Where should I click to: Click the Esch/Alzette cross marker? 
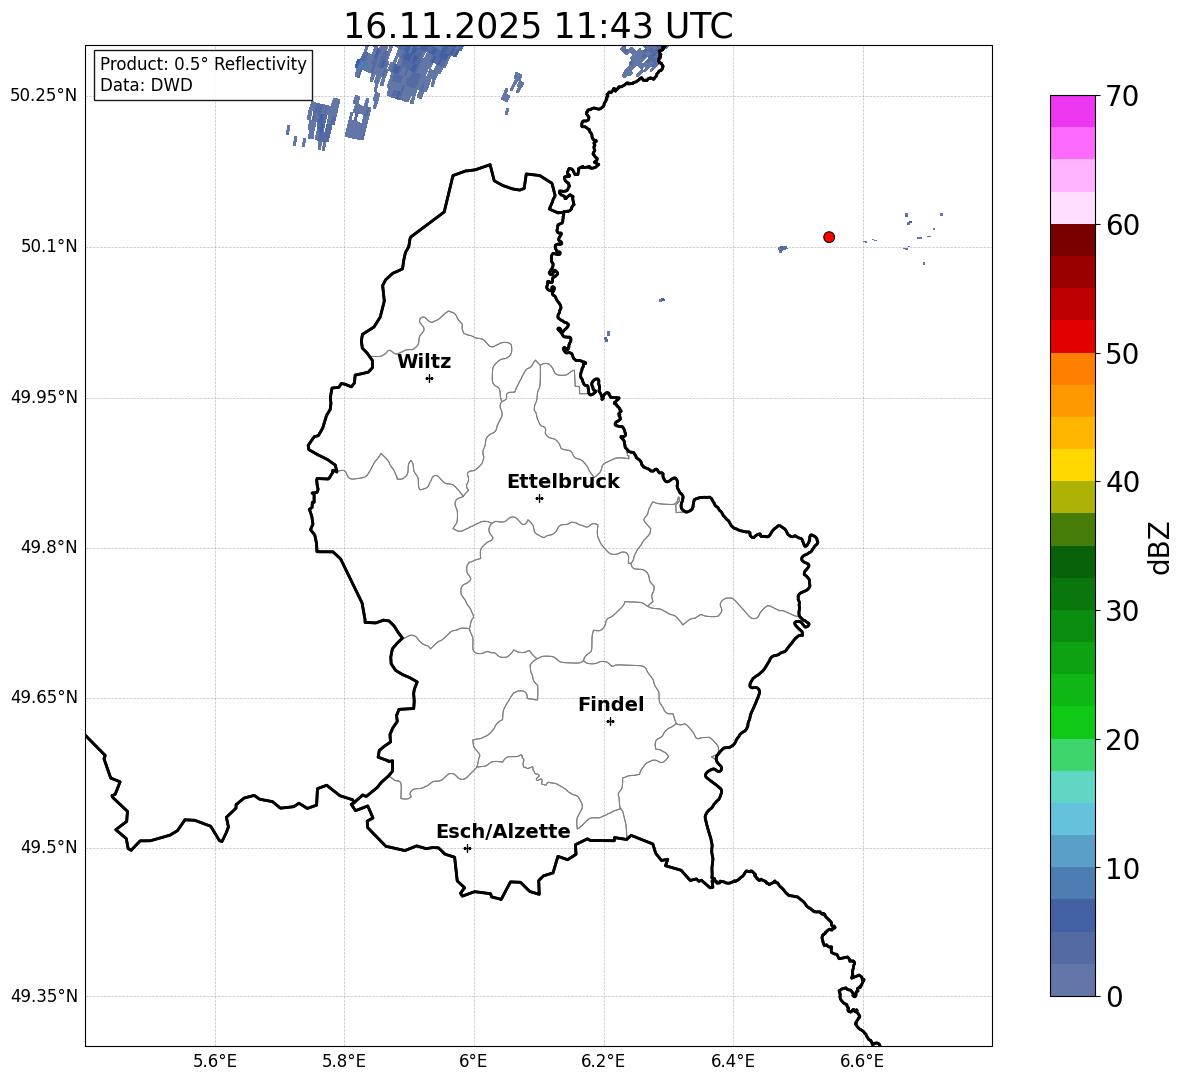point(467,848)
